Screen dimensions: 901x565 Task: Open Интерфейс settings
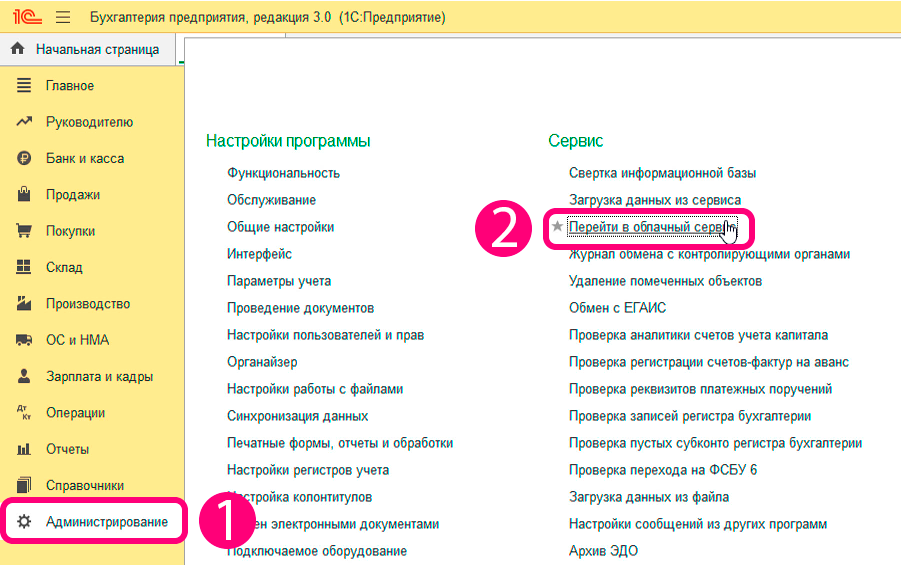pyautogui.click(x=259, y=254)
